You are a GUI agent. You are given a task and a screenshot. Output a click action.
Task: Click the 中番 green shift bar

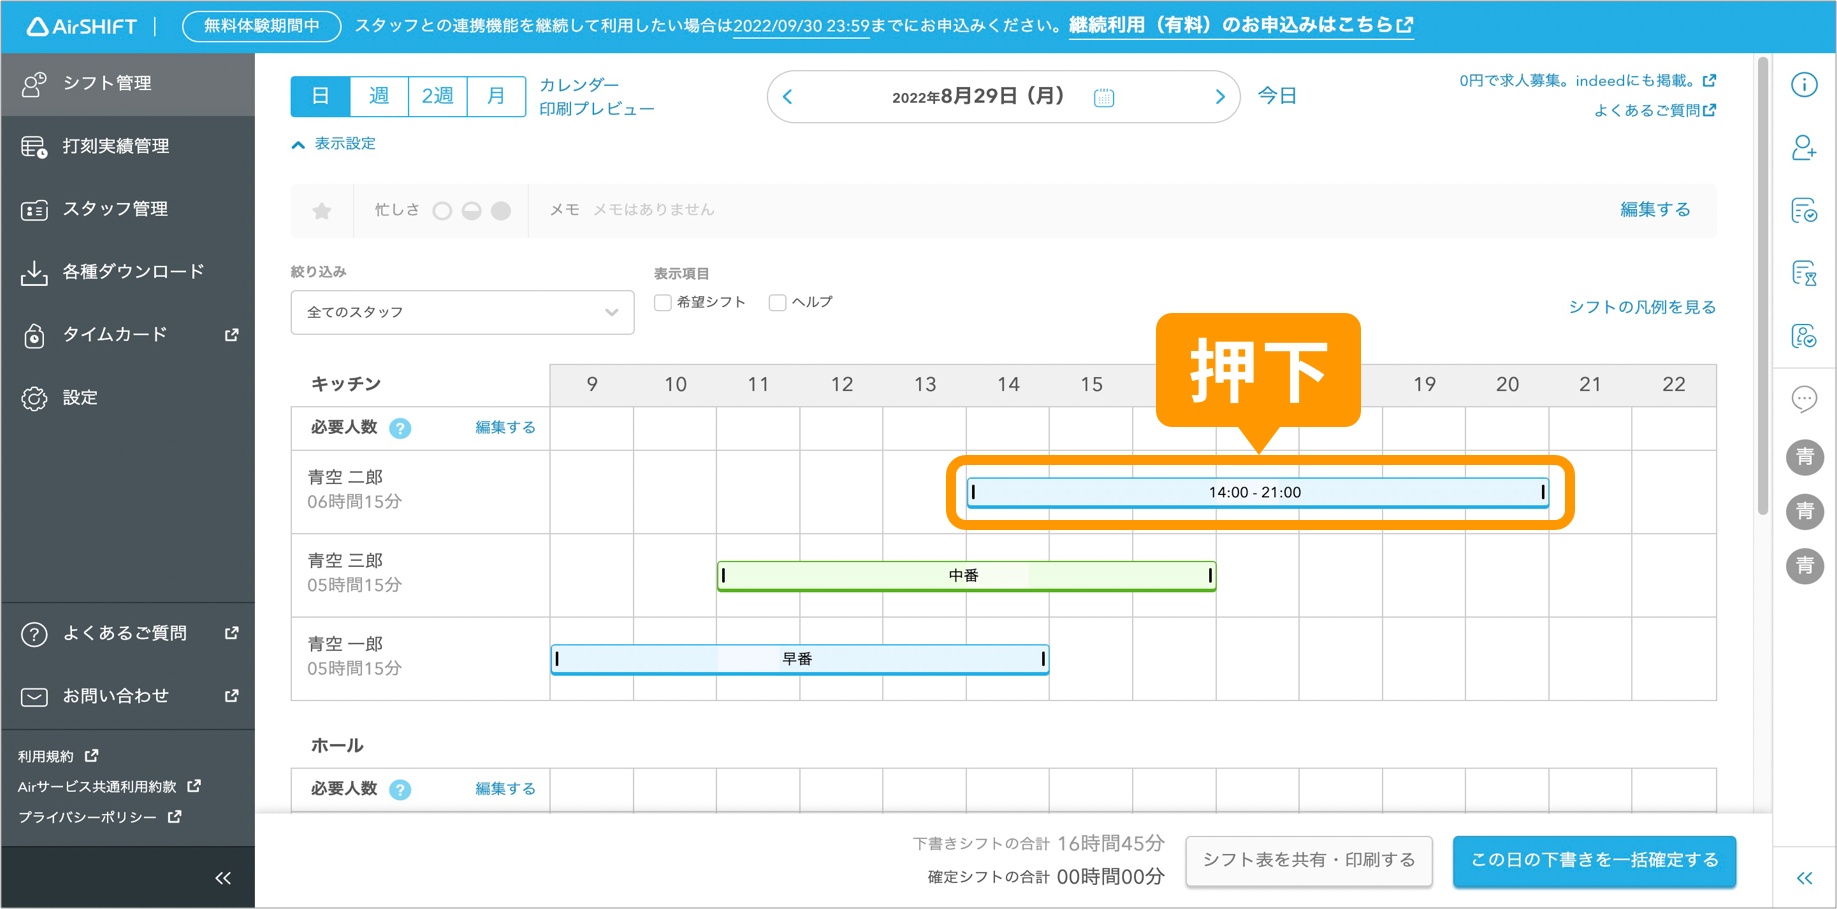(965, 576)
